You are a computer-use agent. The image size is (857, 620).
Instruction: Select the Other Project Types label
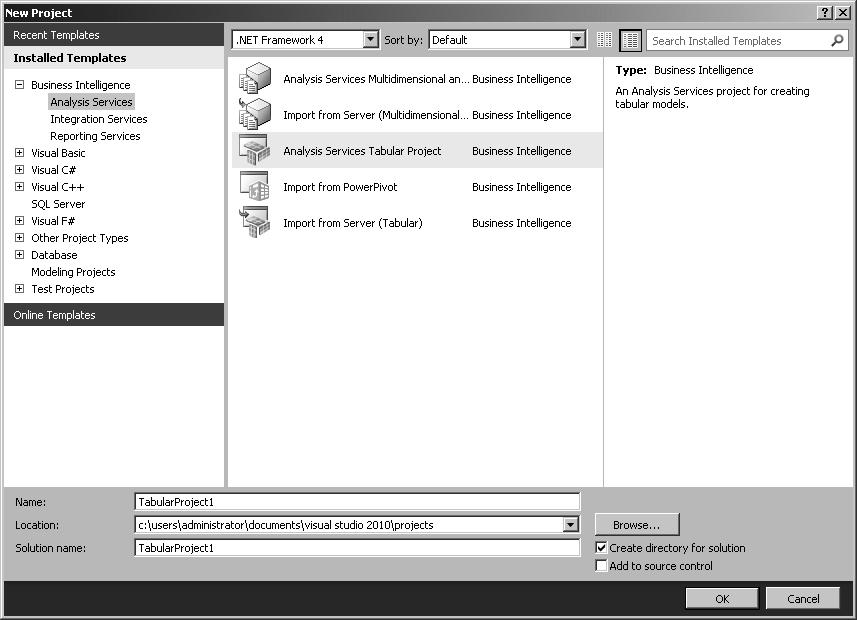click(x=80, y=238)
